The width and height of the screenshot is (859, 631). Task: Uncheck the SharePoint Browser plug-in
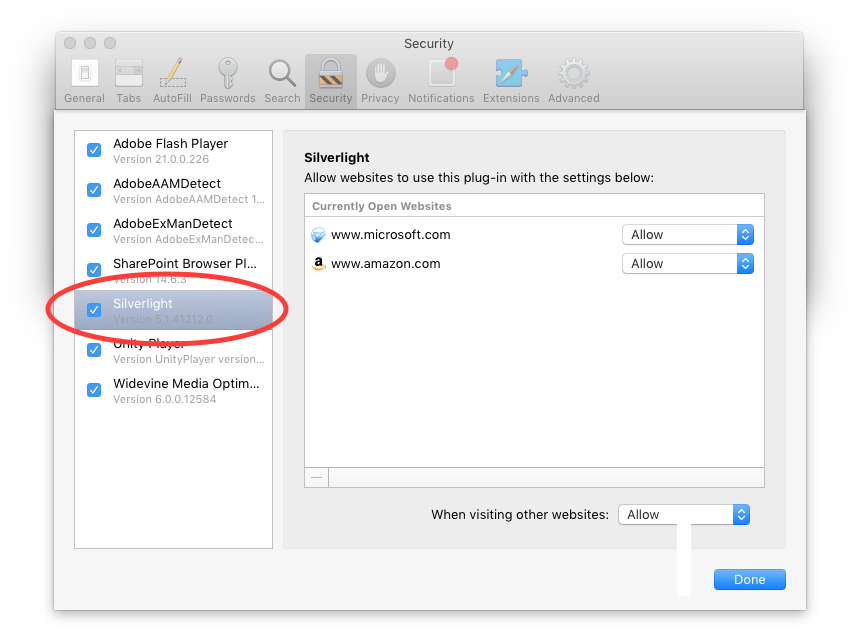coord(94,270)
